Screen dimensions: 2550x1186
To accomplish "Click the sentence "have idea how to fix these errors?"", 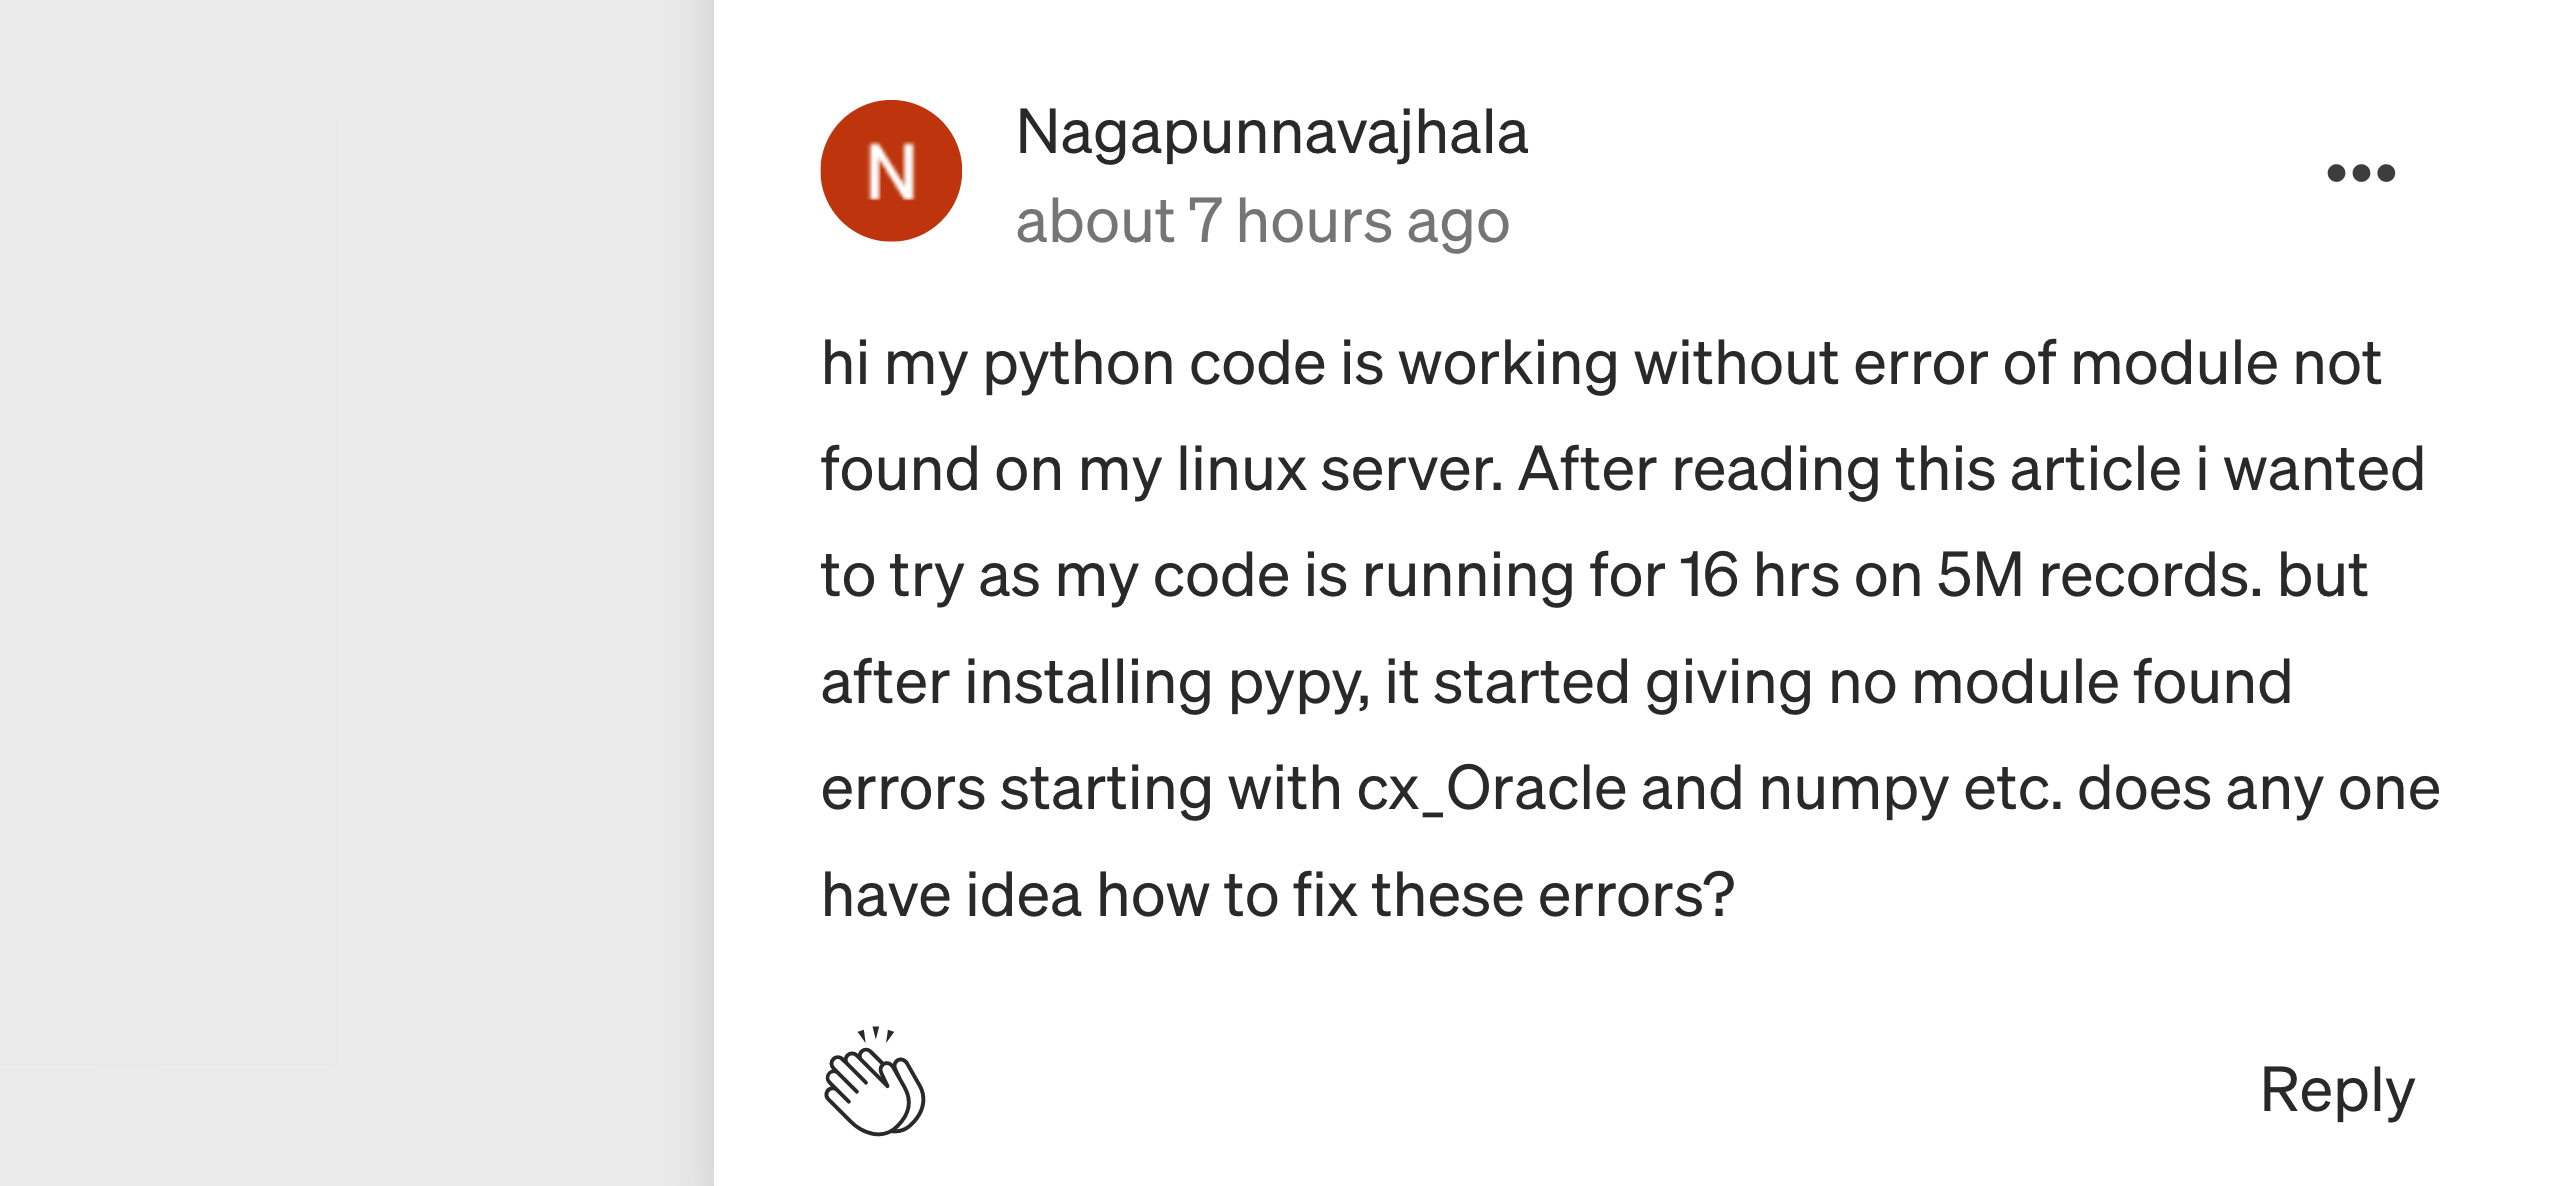I will pos(1277,895).
